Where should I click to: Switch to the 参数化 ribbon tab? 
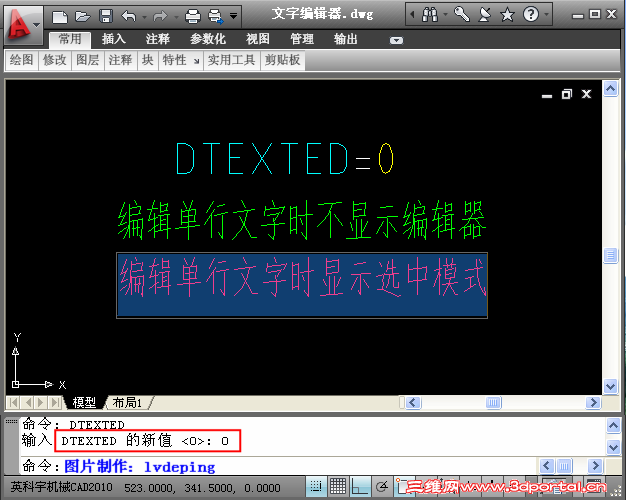pos(208,39)
